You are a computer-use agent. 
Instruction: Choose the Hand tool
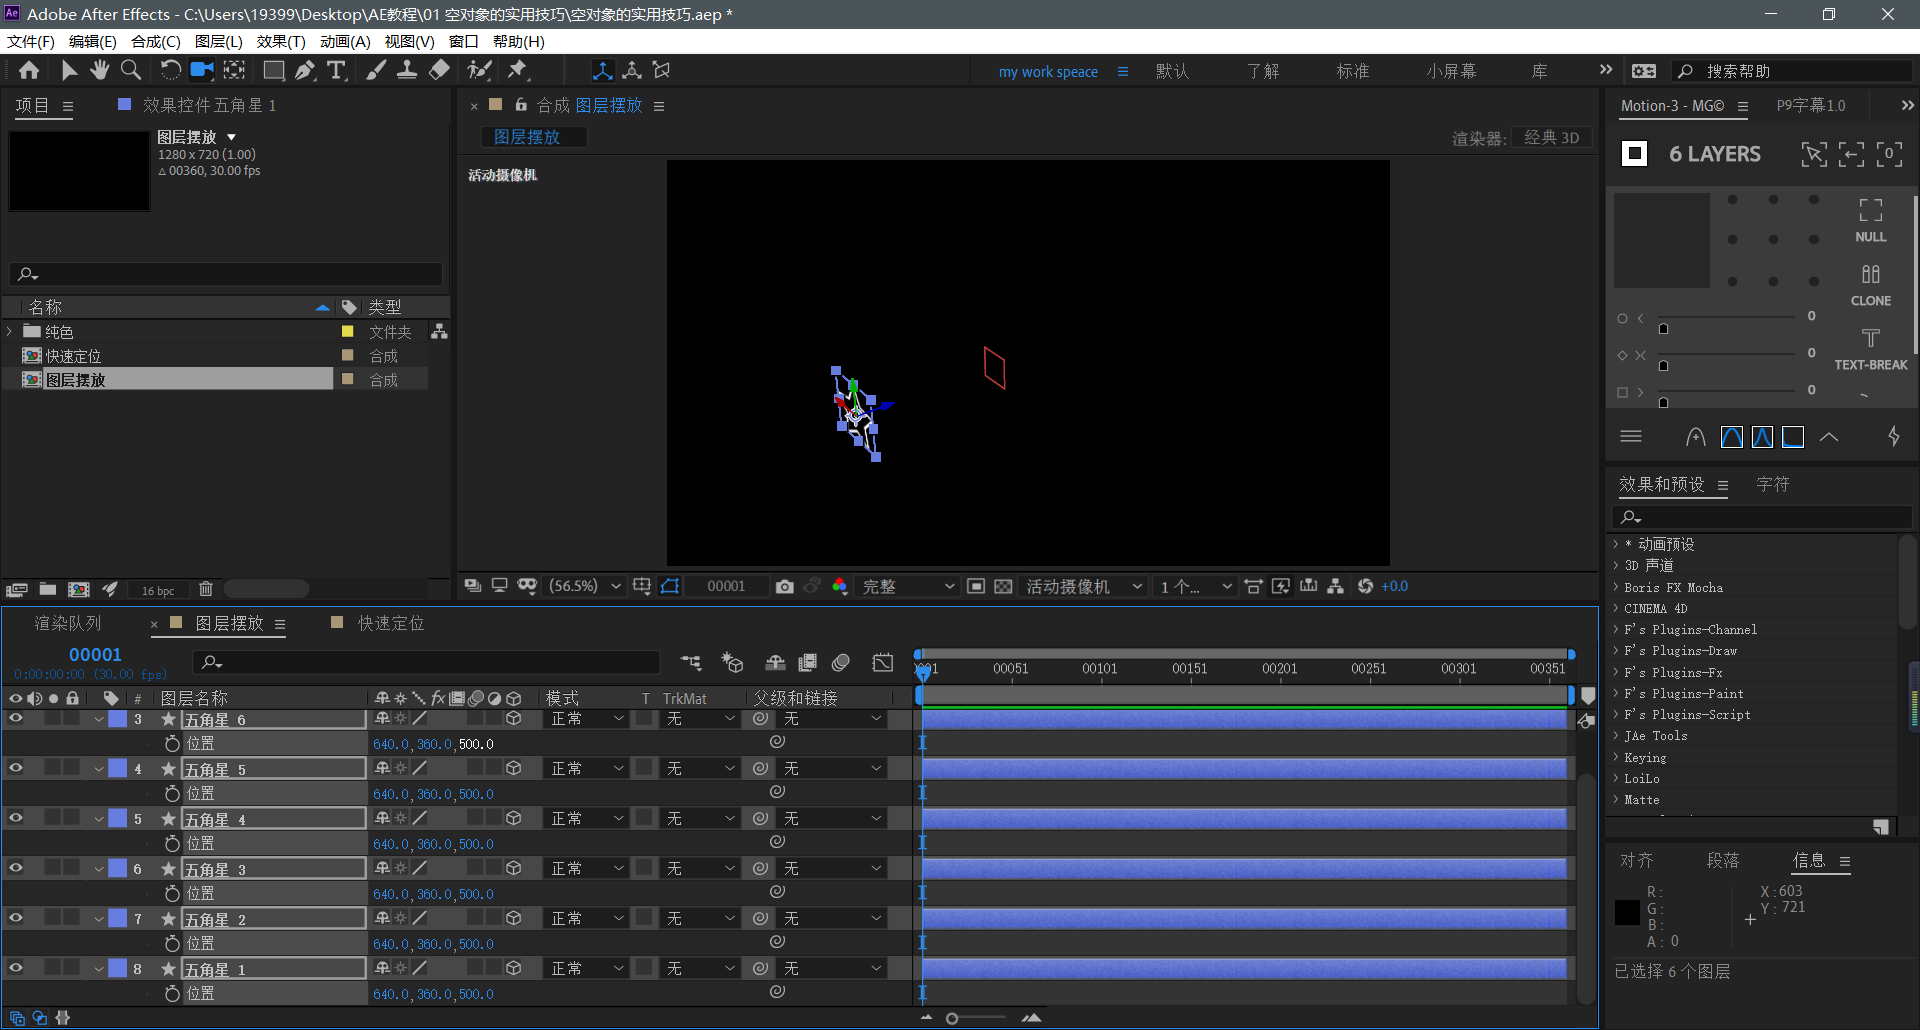tap(99, 70)
